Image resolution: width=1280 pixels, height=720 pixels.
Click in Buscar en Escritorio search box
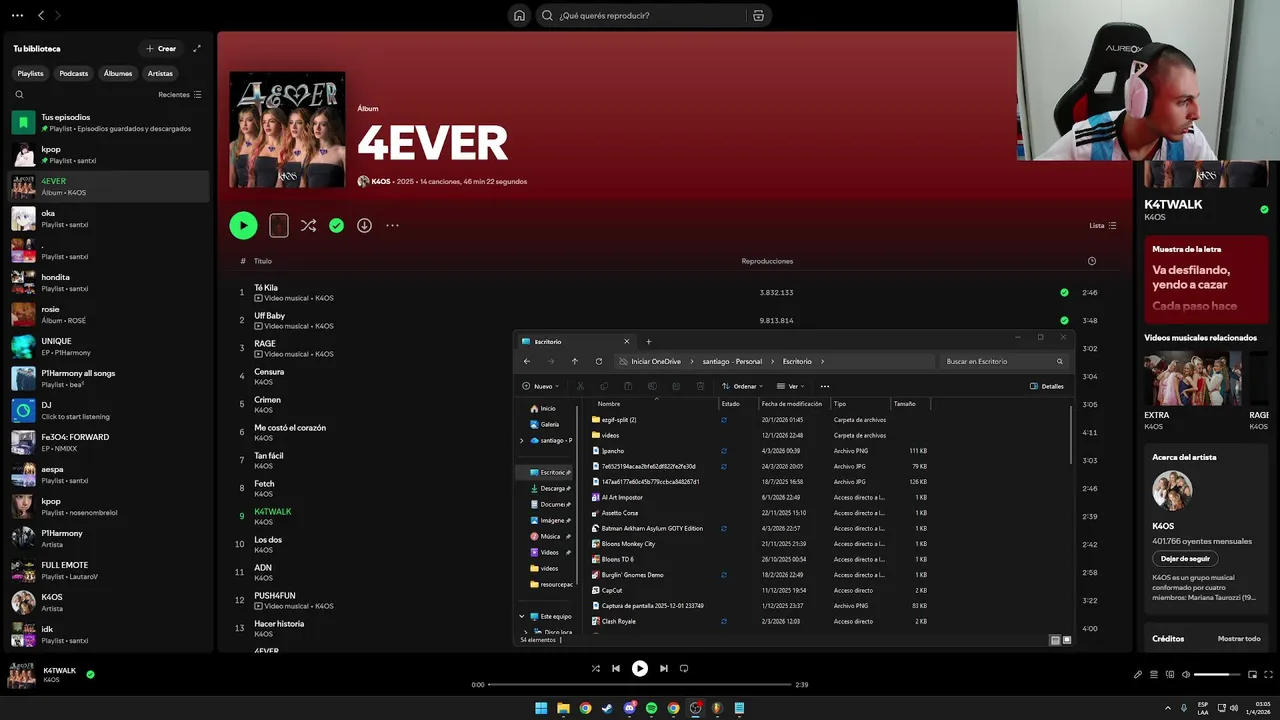1003,361
